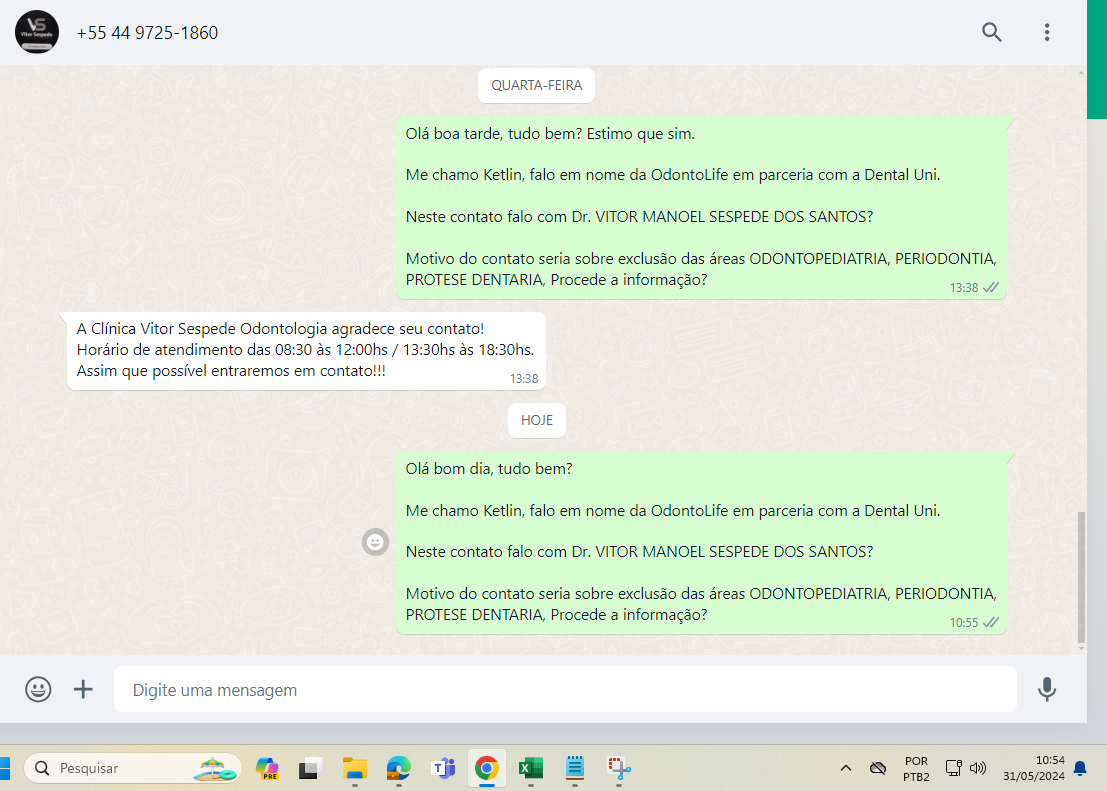The image size is (1107, 791).
Task: Click the Pesquisar taskbar search box
Action: (x=133, y=768)
